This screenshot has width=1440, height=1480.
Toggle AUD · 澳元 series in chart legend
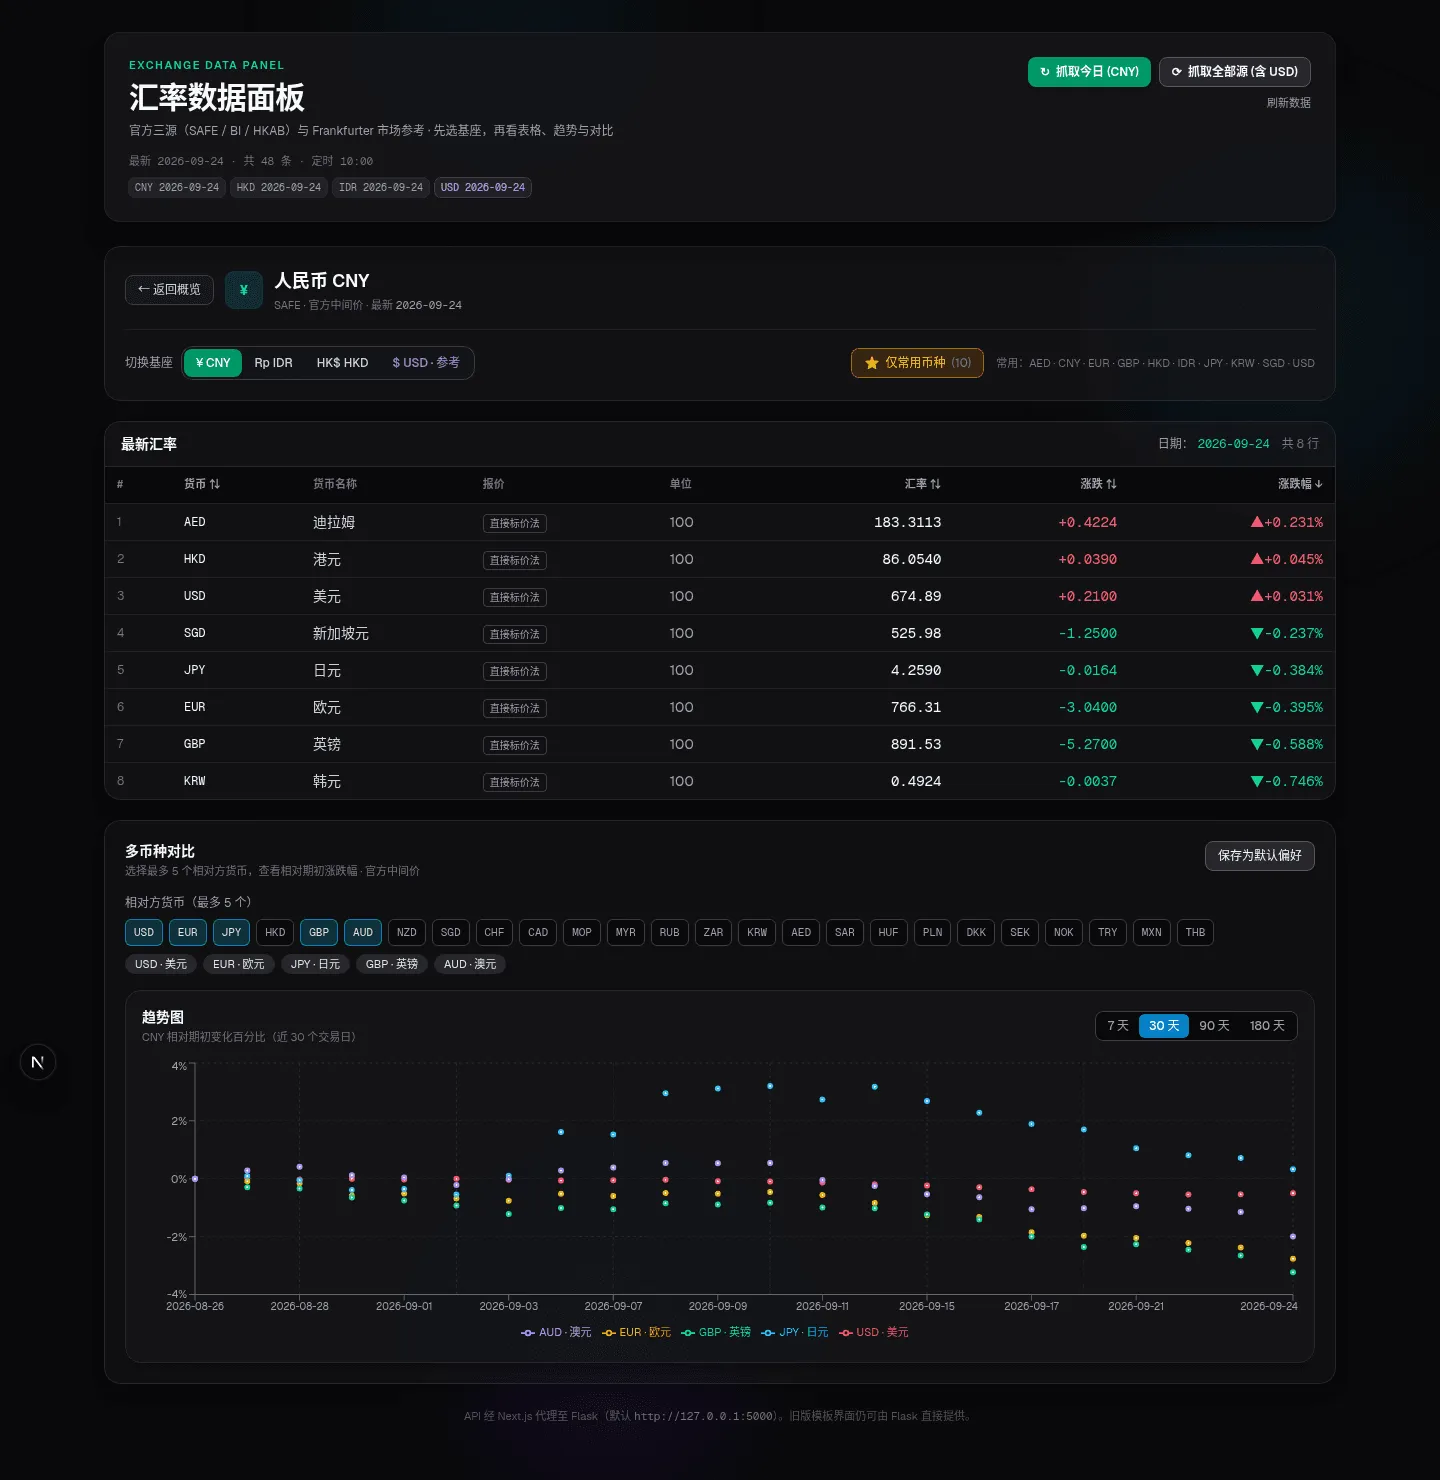pos(556,1332)
